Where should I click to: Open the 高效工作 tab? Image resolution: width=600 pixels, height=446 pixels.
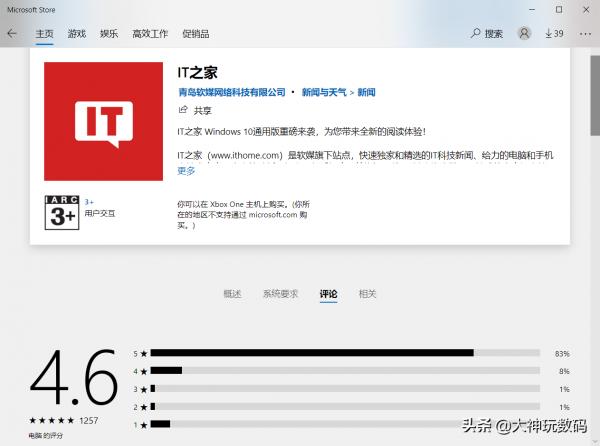(x=150, y=34)
